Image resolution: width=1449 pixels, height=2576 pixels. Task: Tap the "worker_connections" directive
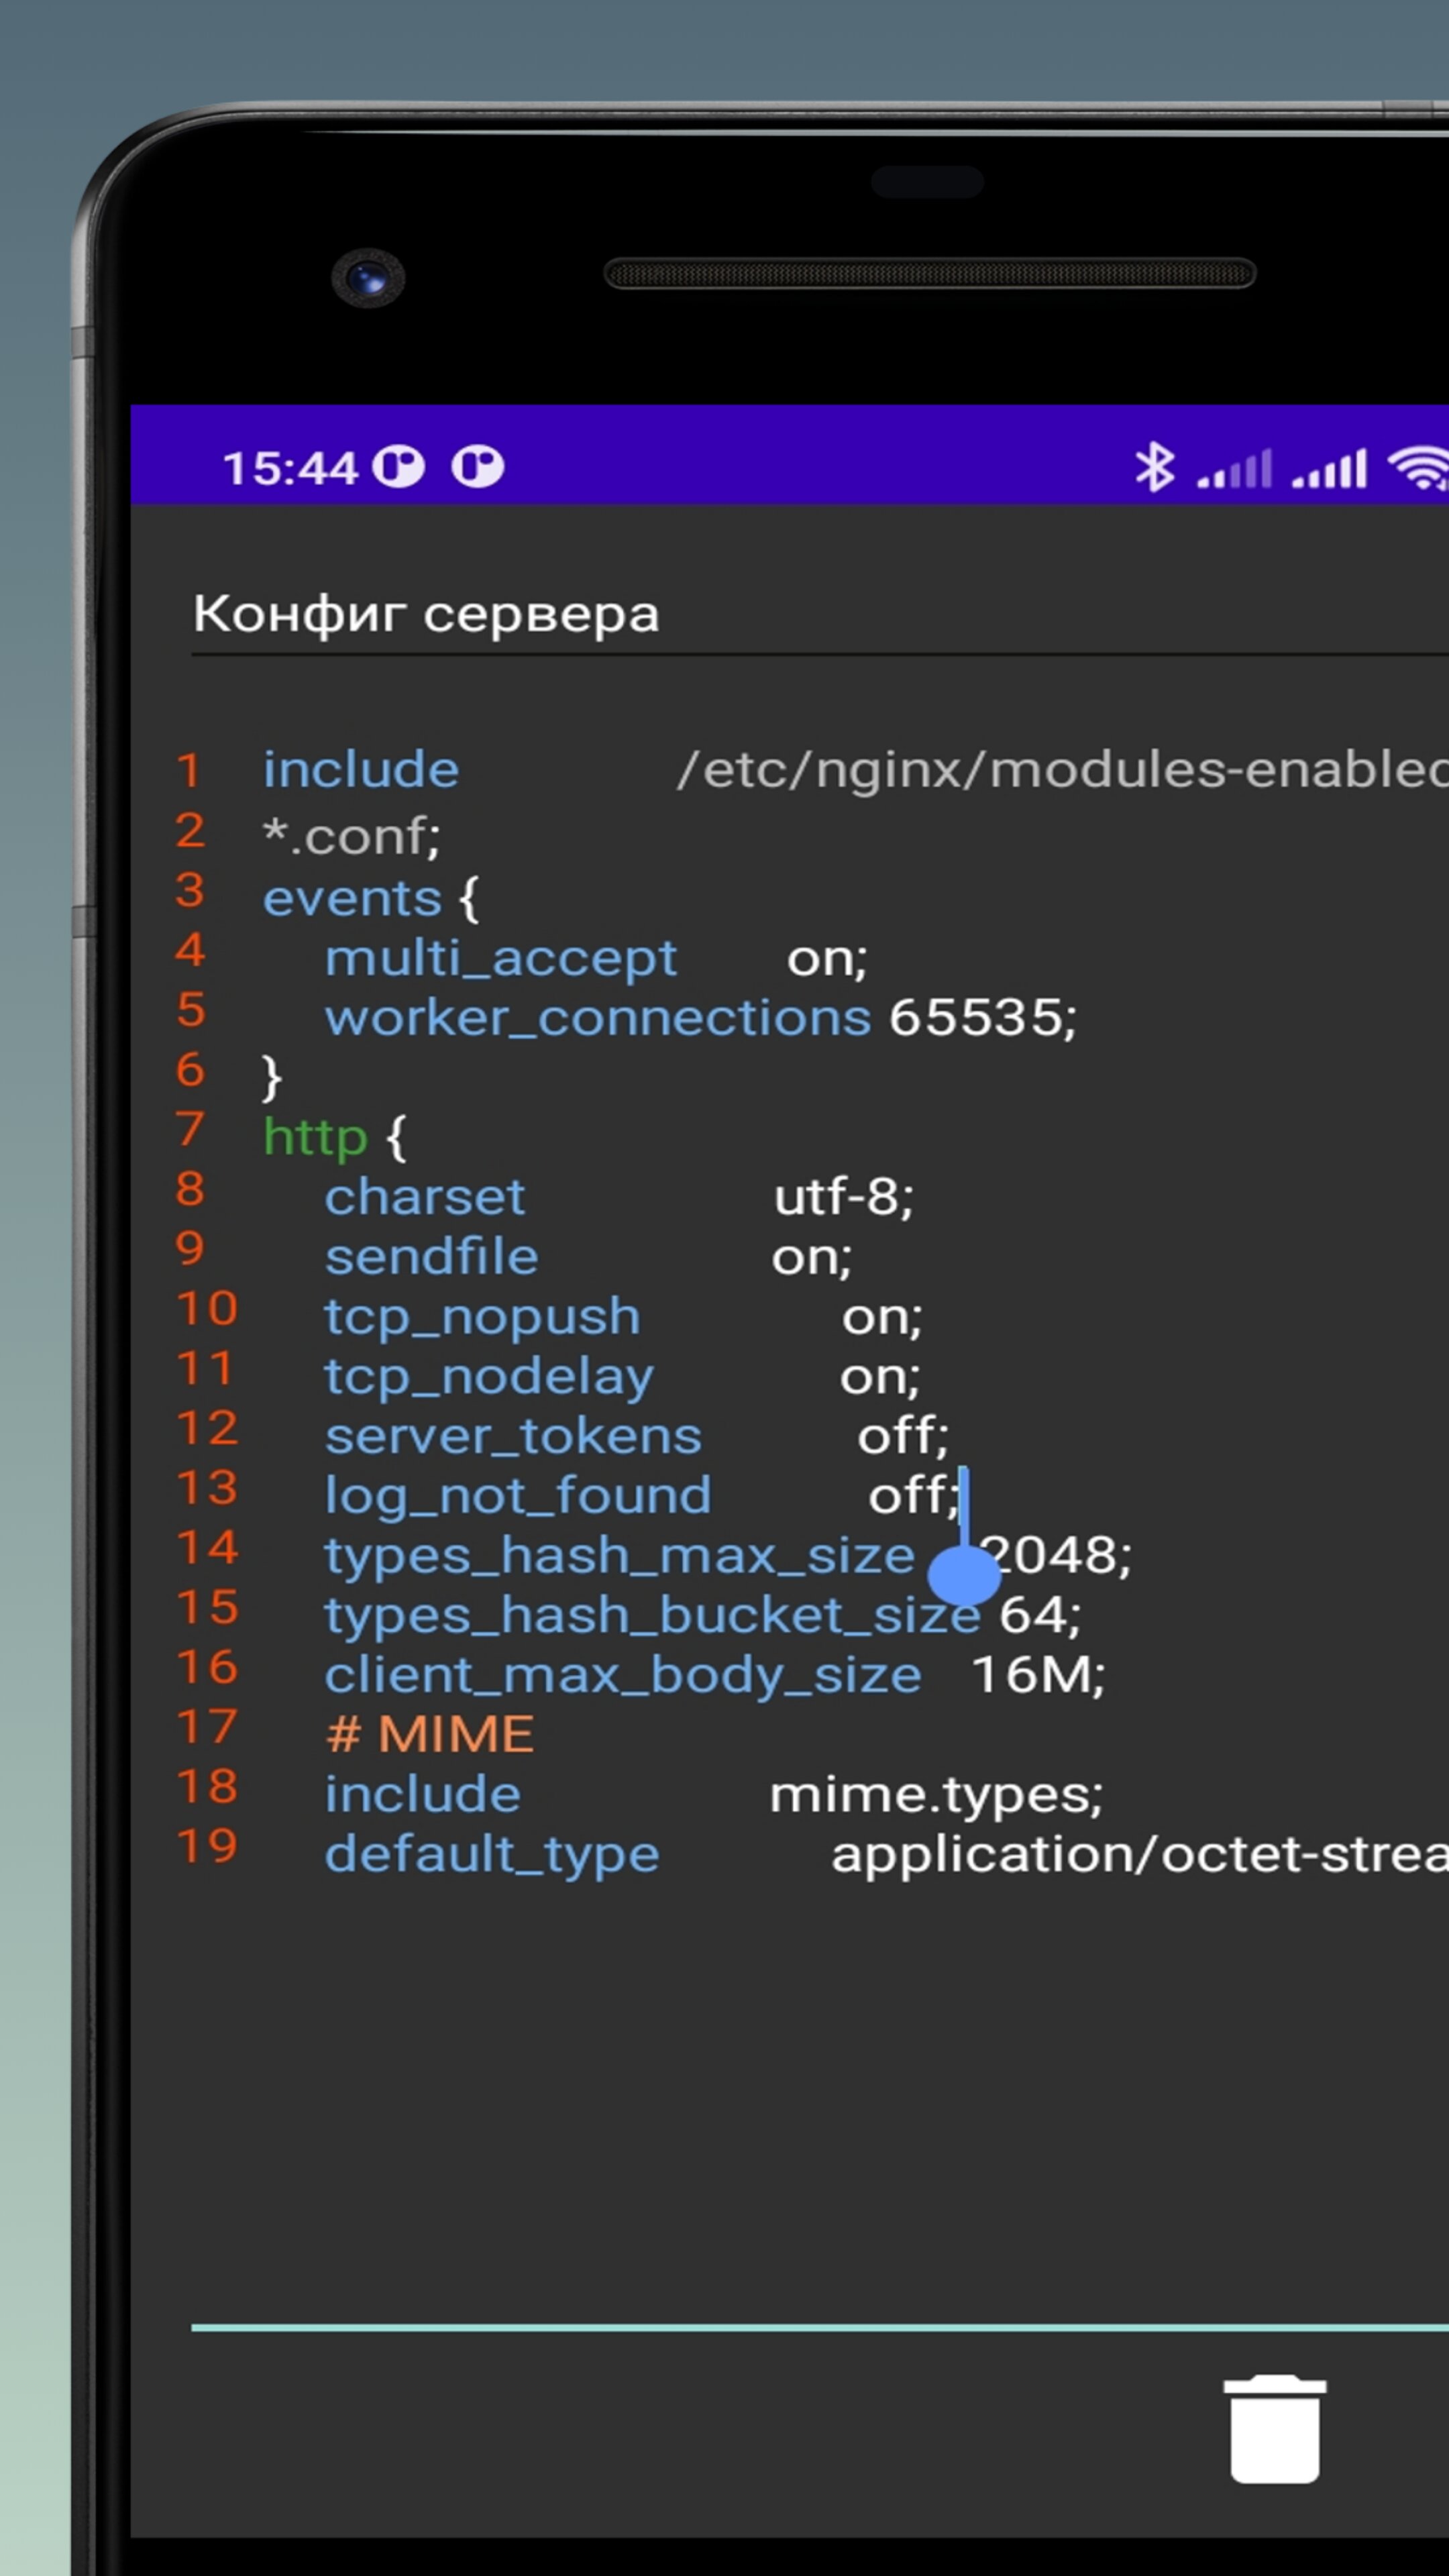[598, 1018]
